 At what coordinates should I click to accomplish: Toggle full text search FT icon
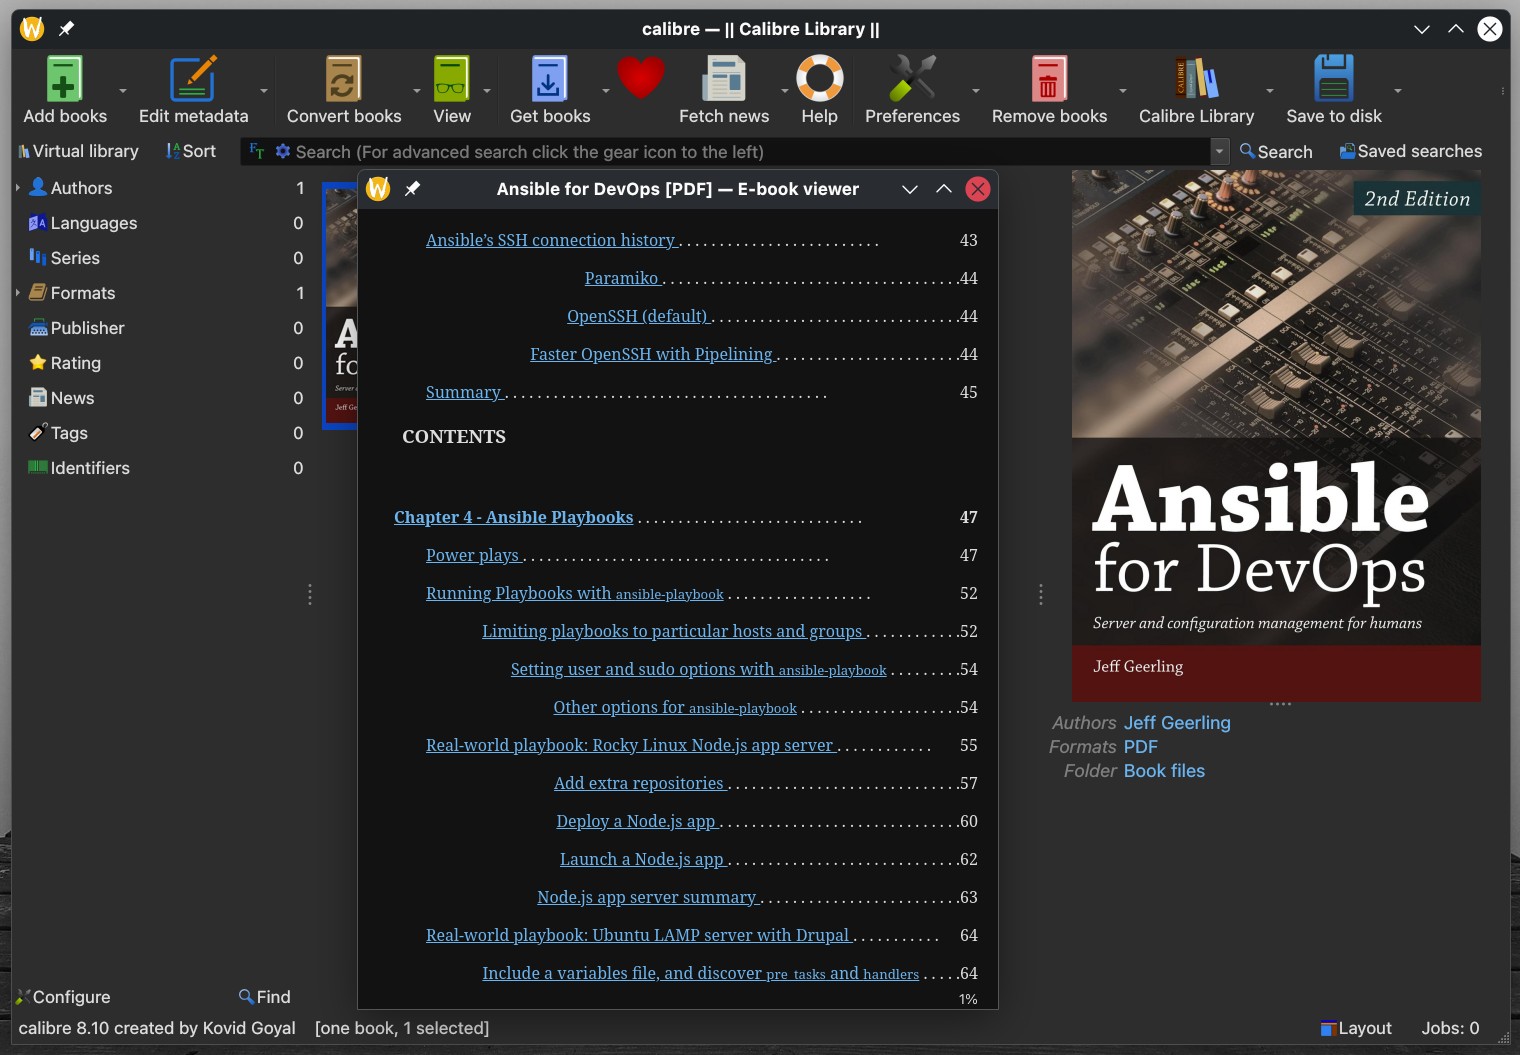257,151
